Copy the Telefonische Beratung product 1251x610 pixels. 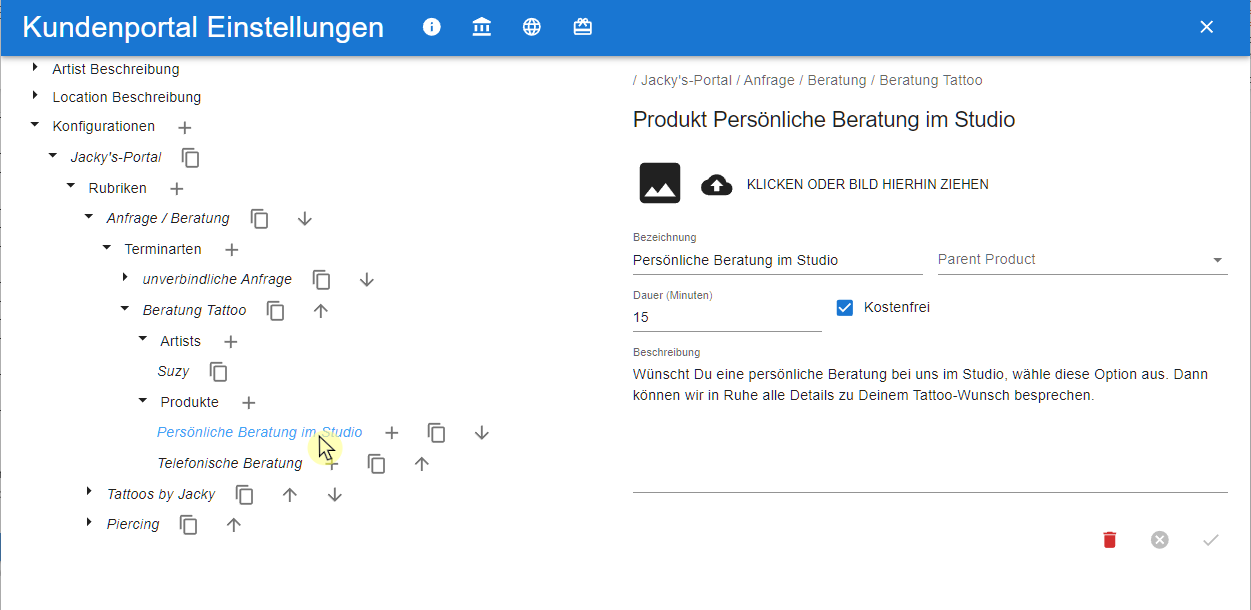click(376, 464)
